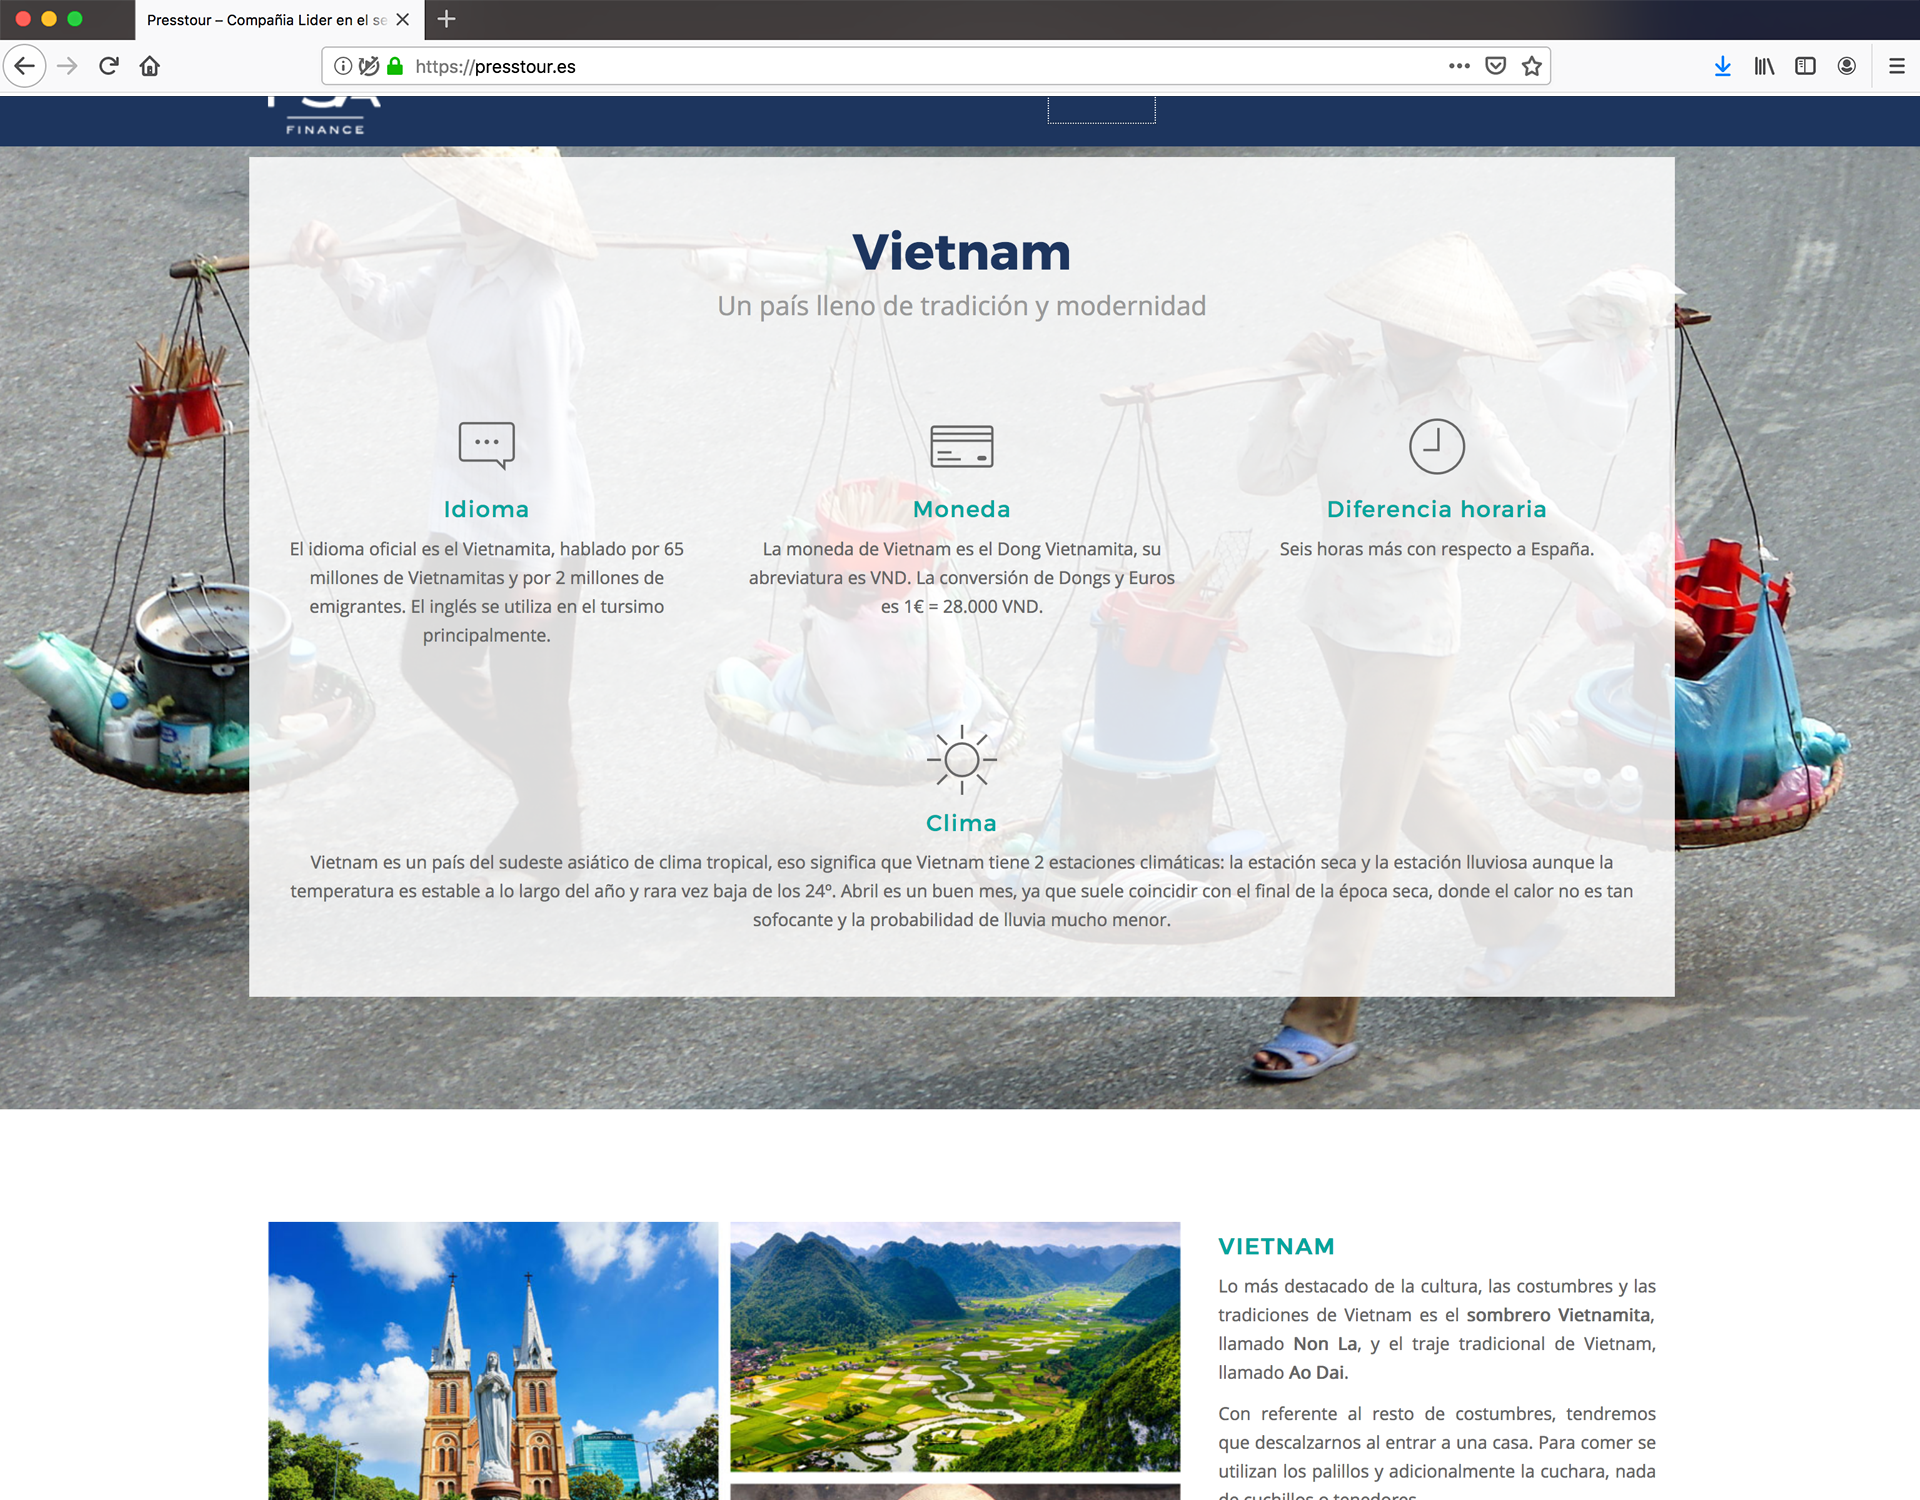This screenshot has width=1920, height=1500.
Task: Toggle the sidebar view icon
Action: 1805,66
